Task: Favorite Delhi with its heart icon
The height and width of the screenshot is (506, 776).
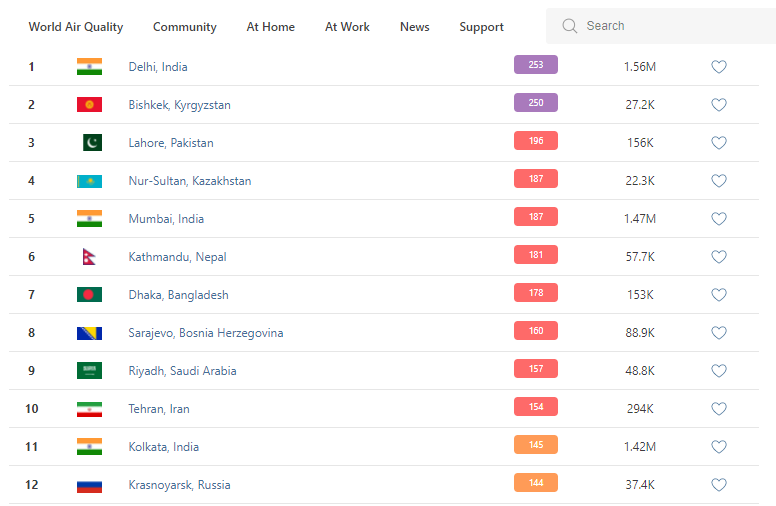Action: [718, 67]
